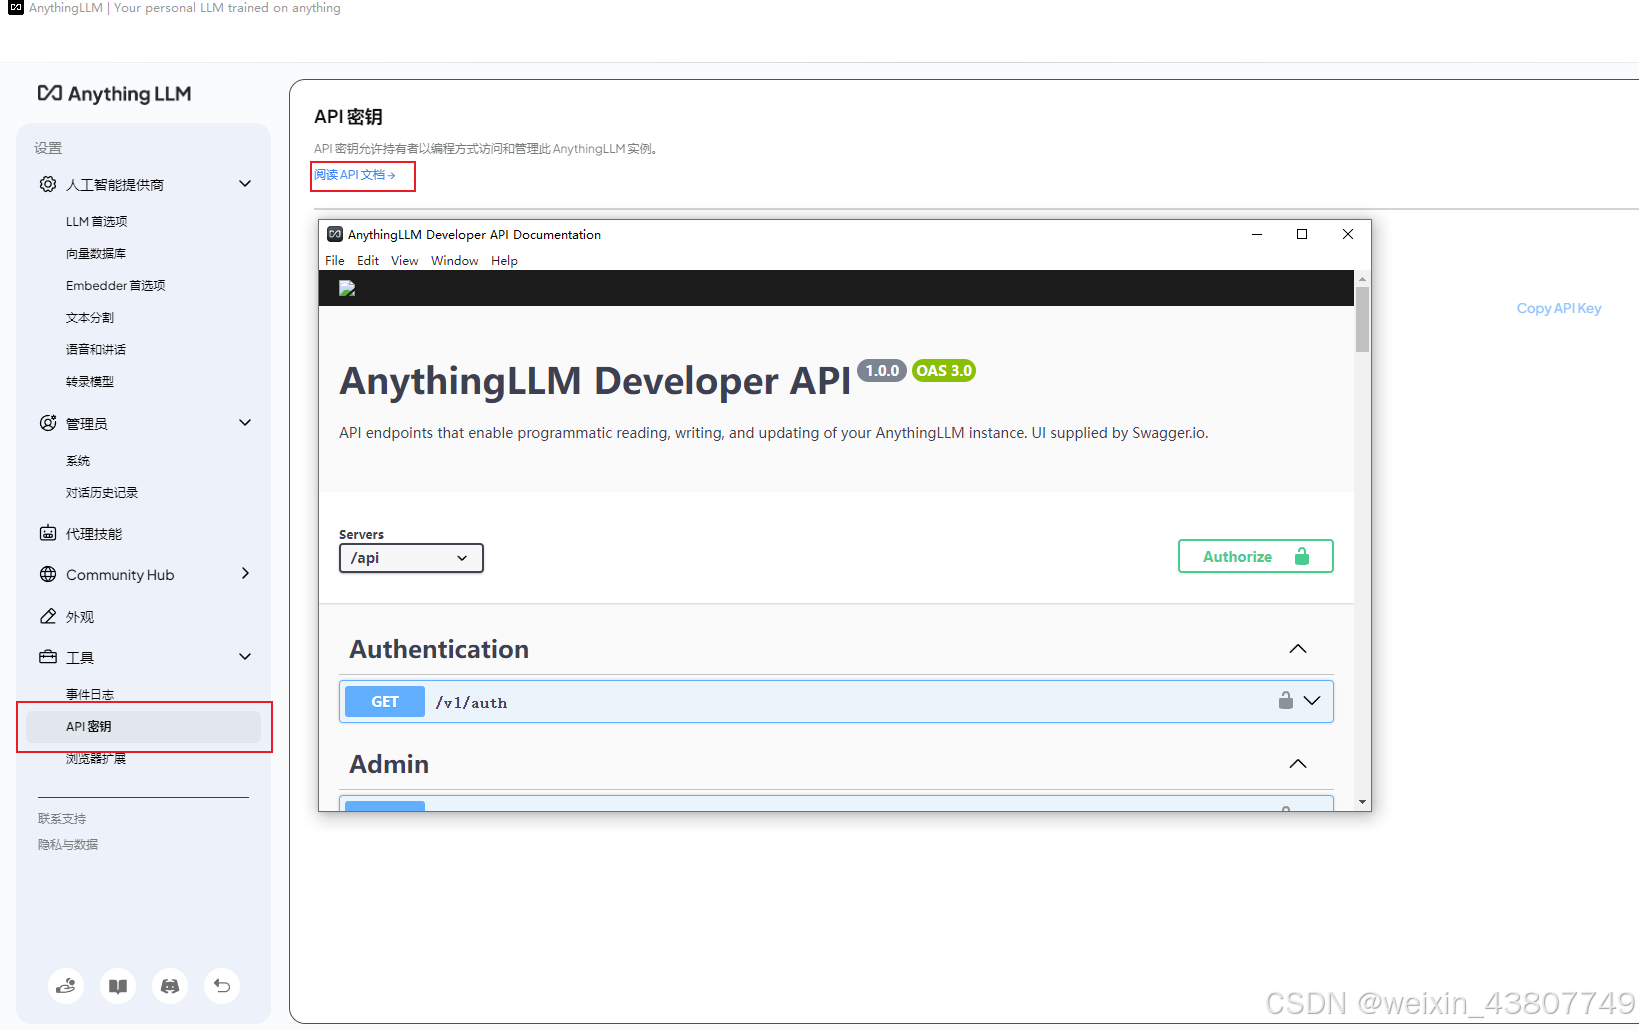This screenshot has width=1639, height=1031.
Task: Select API keys item in sidebar
Action: coord(144,726)
